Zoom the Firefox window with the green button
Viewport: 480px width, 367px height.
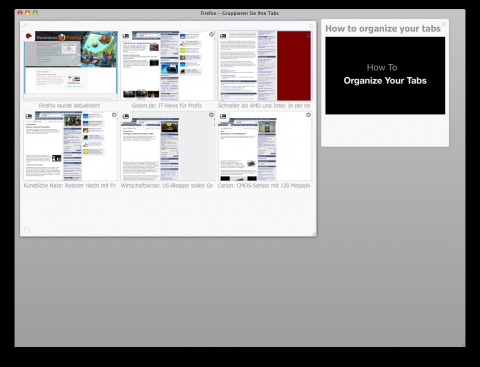[x=35, y=13]
